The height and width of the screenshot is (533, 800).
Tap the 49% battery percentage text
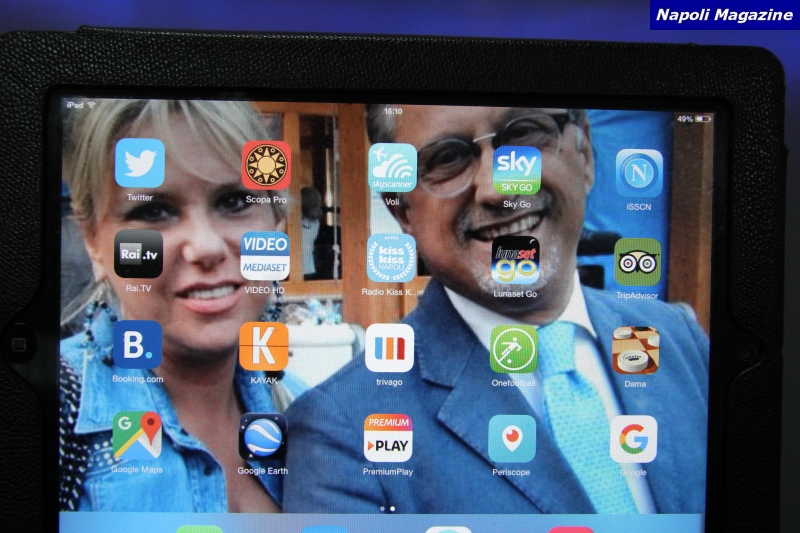(685, 119)
